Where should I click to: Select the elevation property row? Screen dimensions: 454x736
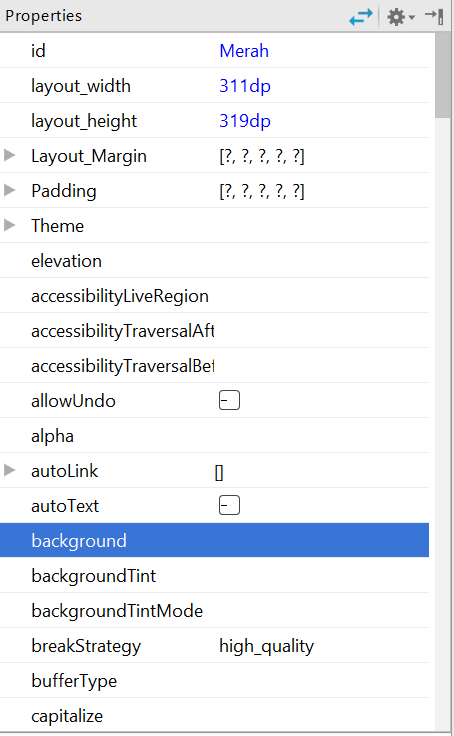point(215,261)
